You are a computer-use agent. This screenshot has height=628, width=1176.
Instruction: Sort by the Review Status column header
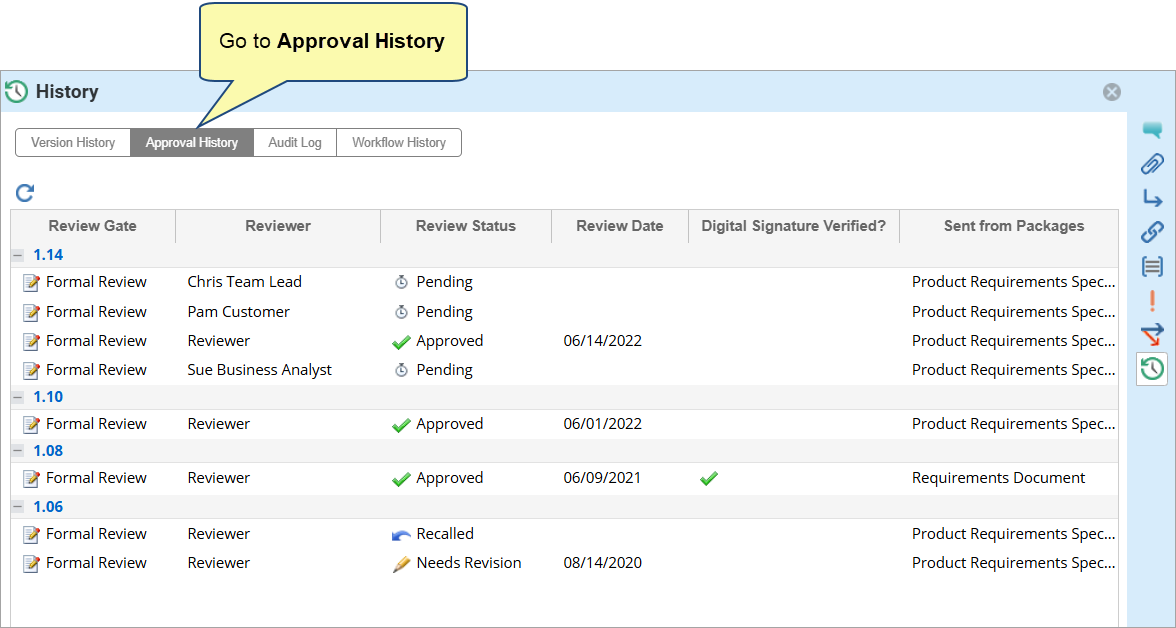(x=465, y=226)
